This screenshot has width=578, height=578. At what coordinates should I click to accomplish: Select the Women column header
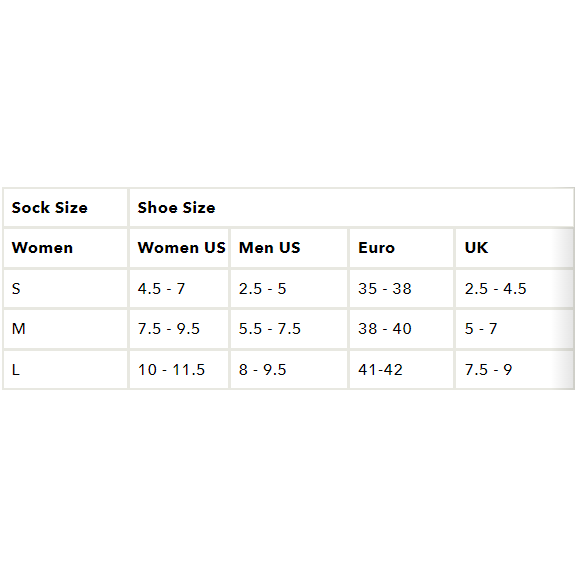[65, 248]
